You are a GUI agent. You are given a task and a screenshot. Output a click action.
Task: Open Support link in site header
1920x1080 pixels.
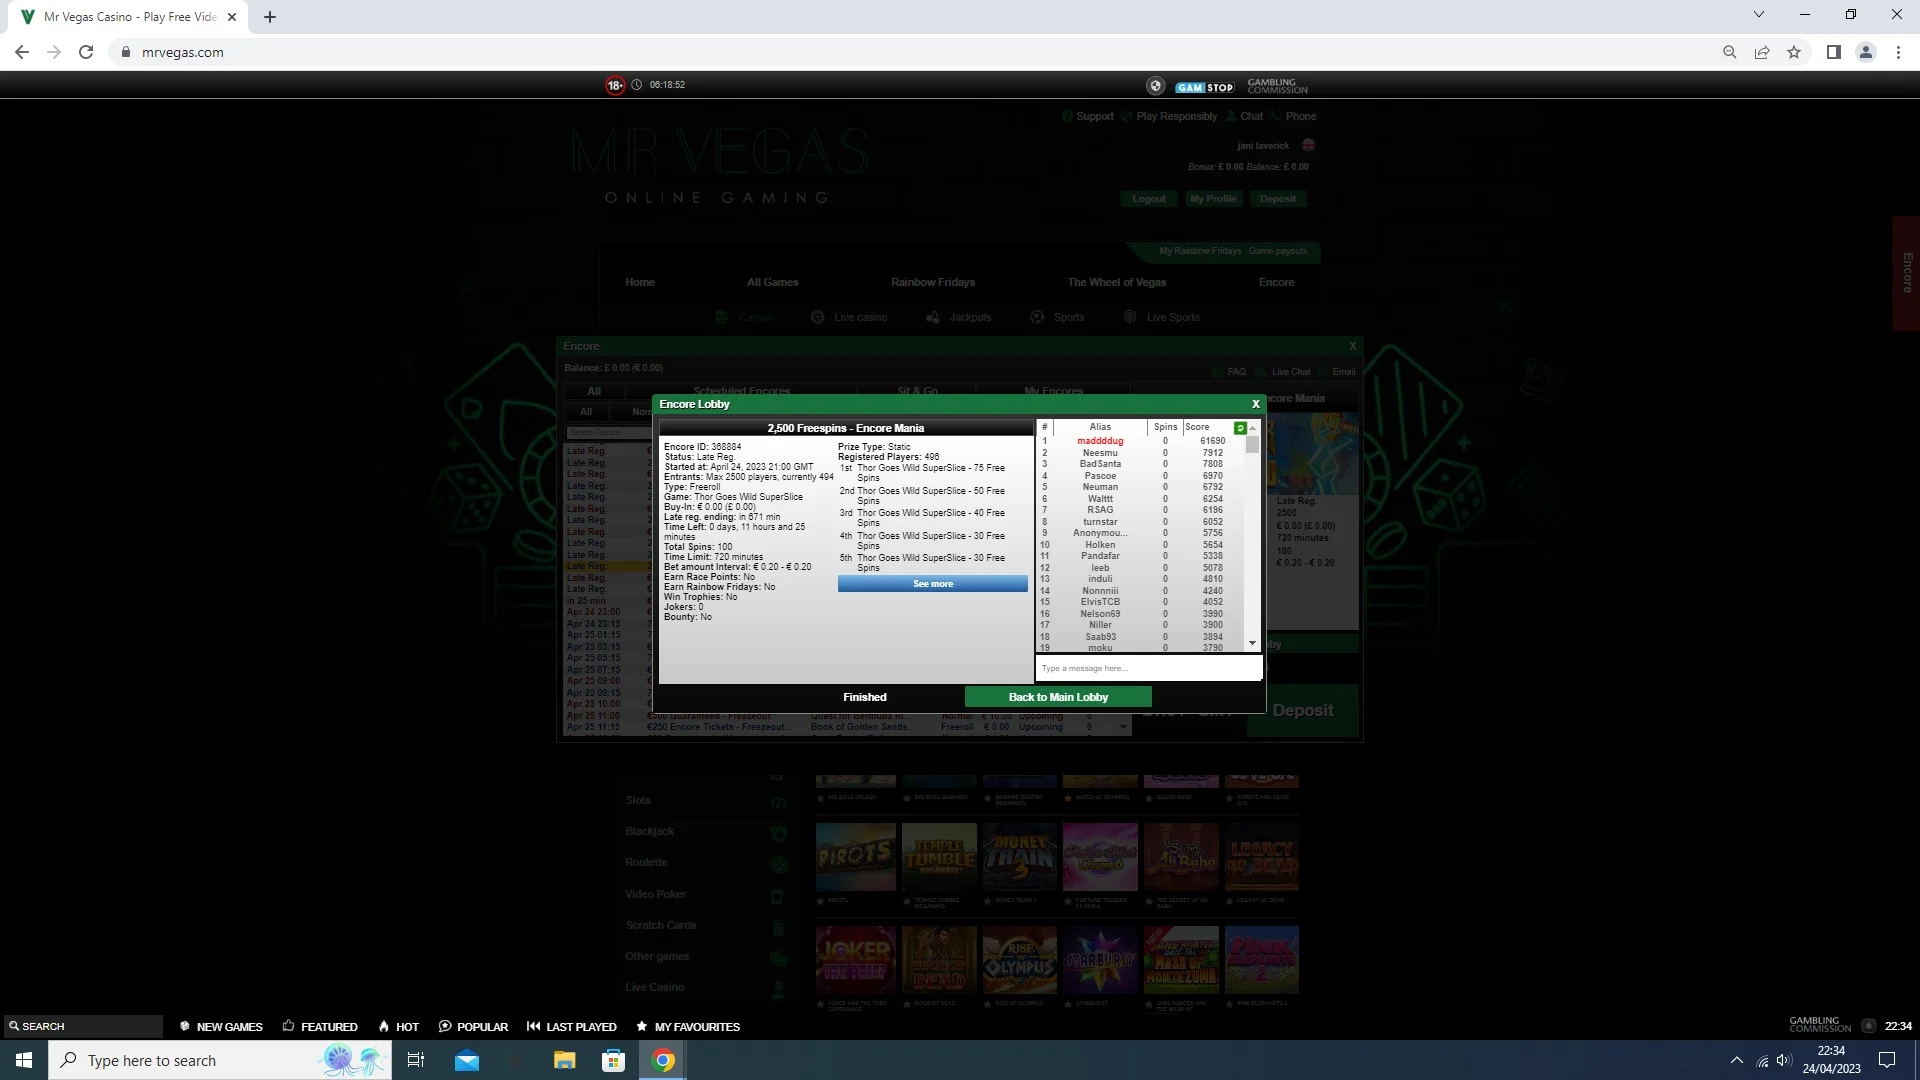tap(1094, 116)
